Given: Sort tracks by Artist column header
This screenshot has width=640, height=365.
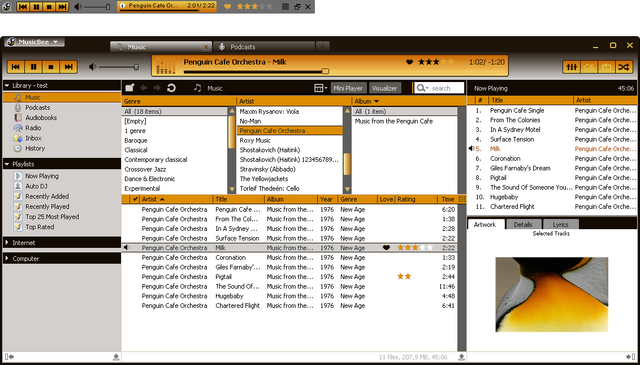Looking at the screenshot, I should pyautogui.click(x=176, y=199).
